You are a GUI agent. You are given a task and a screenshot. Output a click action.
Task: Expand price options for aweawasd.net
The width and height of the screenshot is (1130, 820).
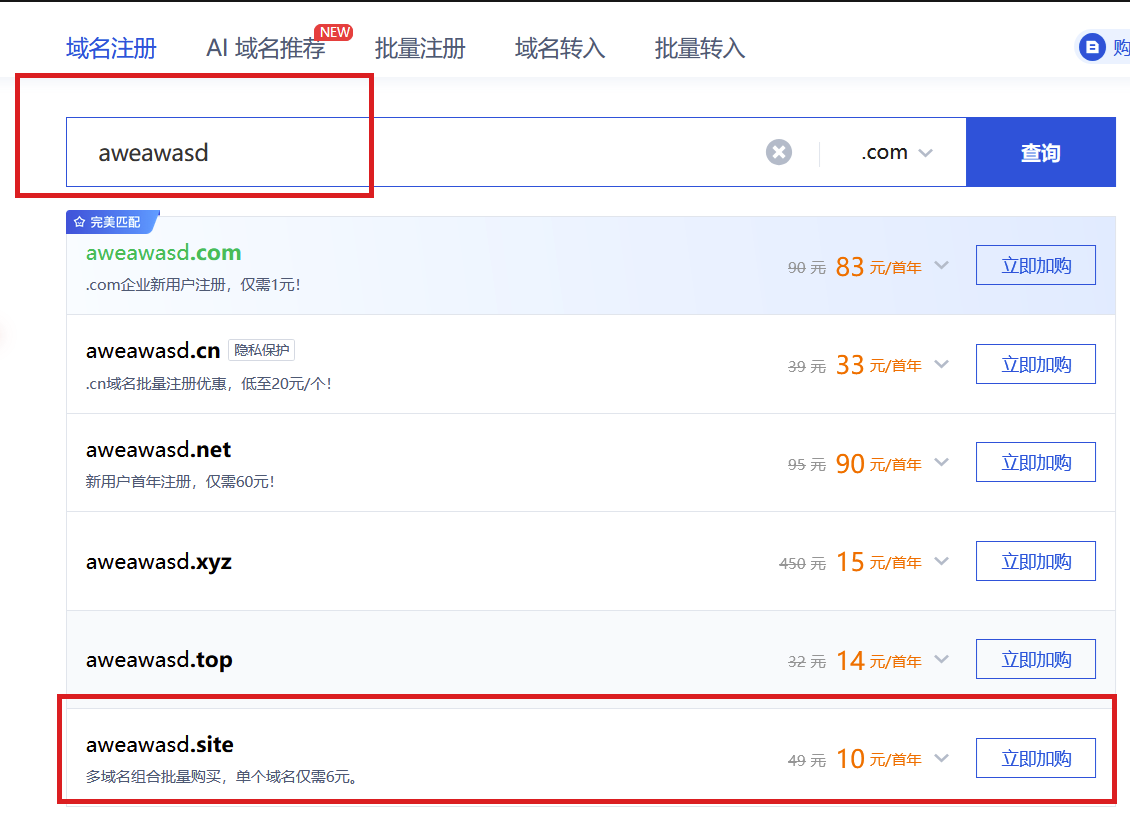(941, 462)
